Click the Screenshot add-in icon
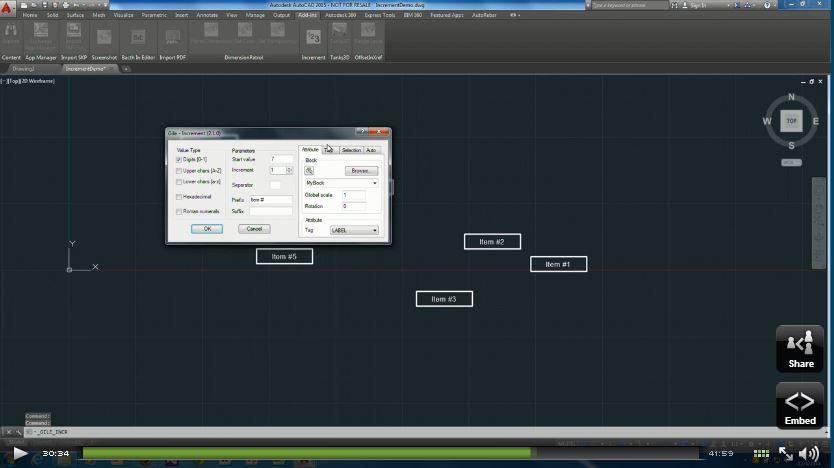This screenshot has height=468, width=834. coord(104,36)
